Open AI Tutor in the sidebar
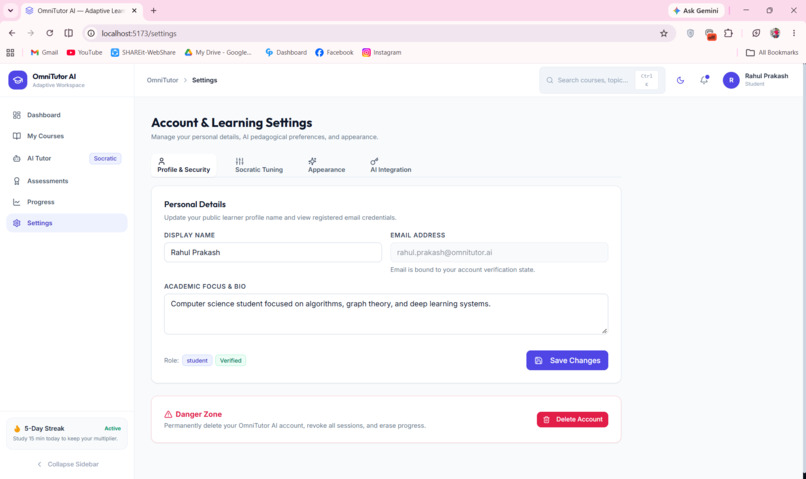Viewport: 806px width, 479px height. pyautogui.click(x=67, y=158)
